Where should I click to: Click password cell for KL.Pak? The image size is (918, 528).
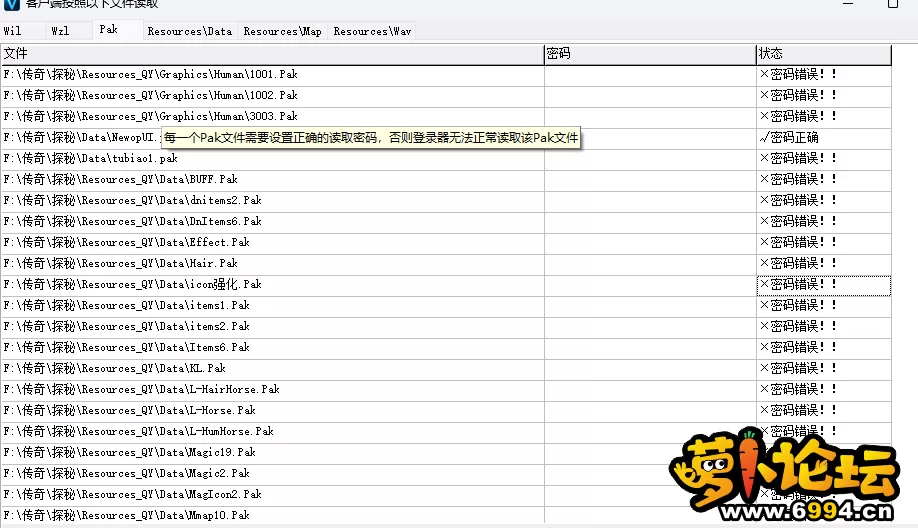click(650, 369)
